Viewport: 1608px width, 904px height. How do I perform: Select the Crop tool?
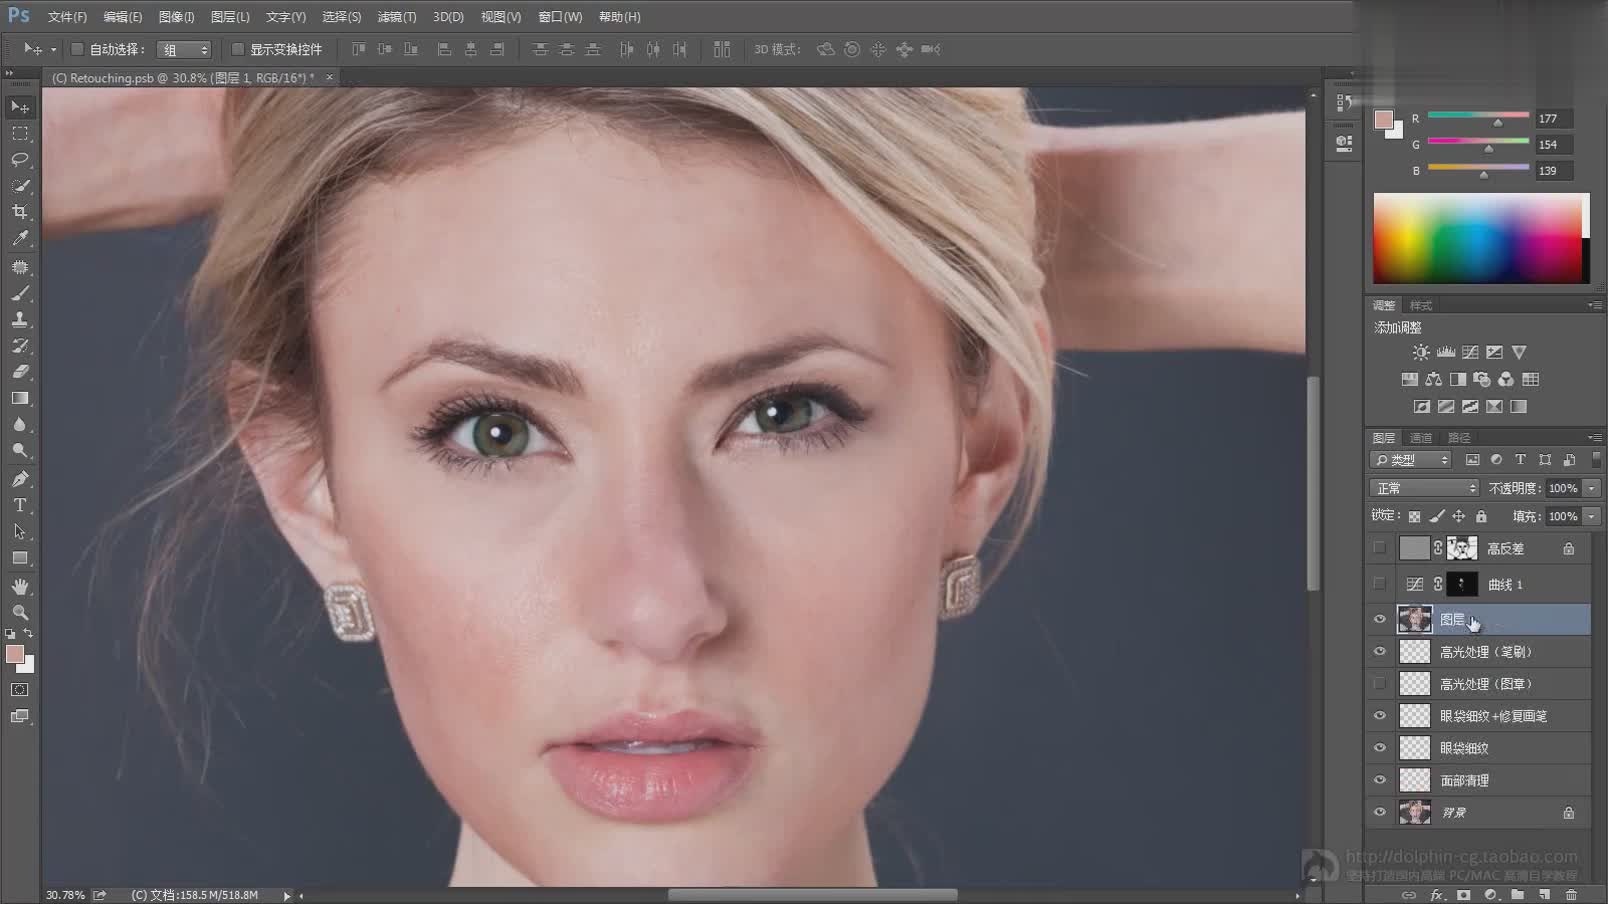coord(20,212)
